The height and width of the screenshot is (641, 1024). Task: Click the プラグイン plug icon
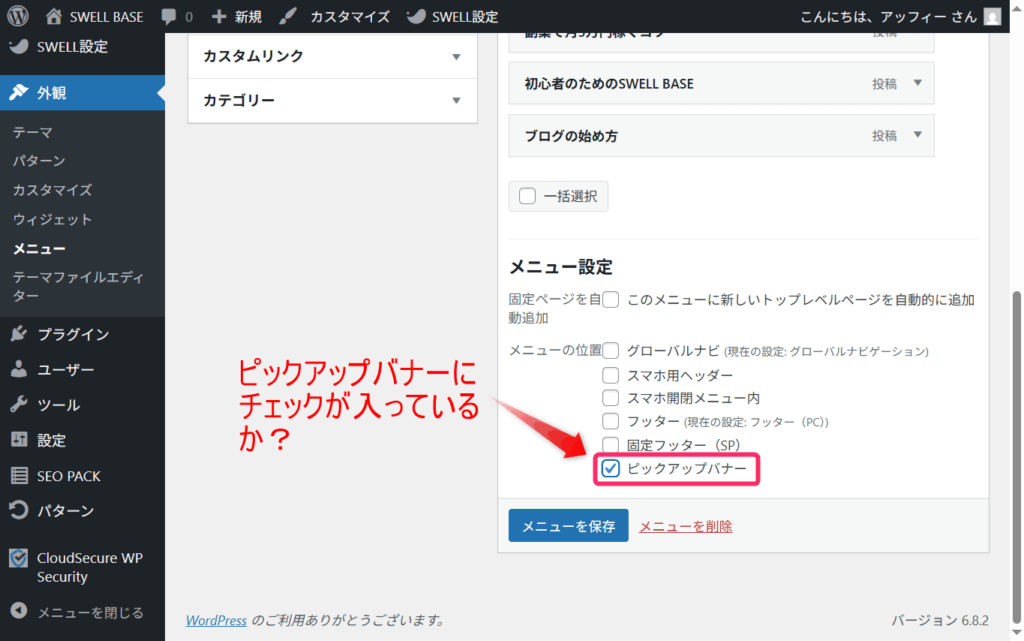(18, 334)
